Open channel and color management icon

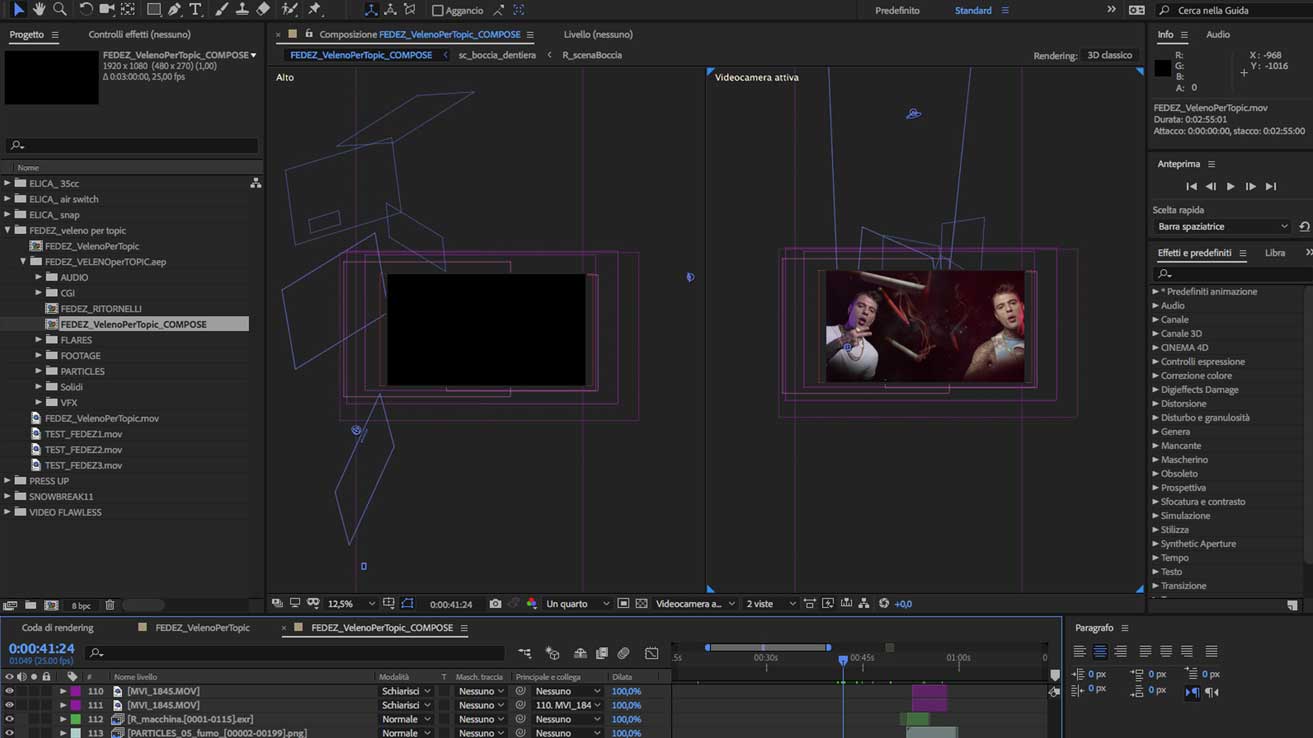click(x=532, y=604)
